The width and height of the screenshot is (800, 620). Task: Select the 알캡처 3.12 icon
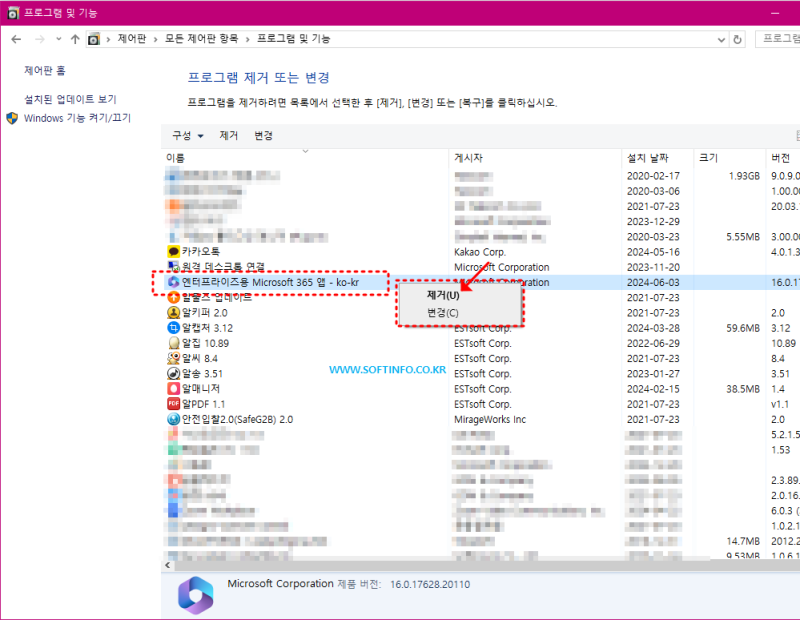point(175,328)
